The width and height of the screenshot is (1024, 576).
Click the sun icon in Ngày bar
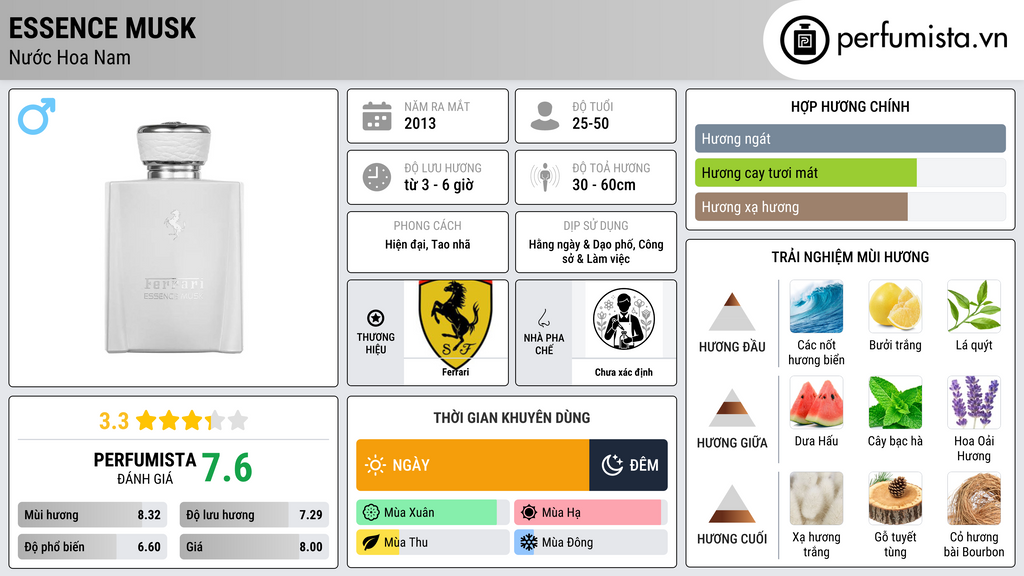point(375,465)
